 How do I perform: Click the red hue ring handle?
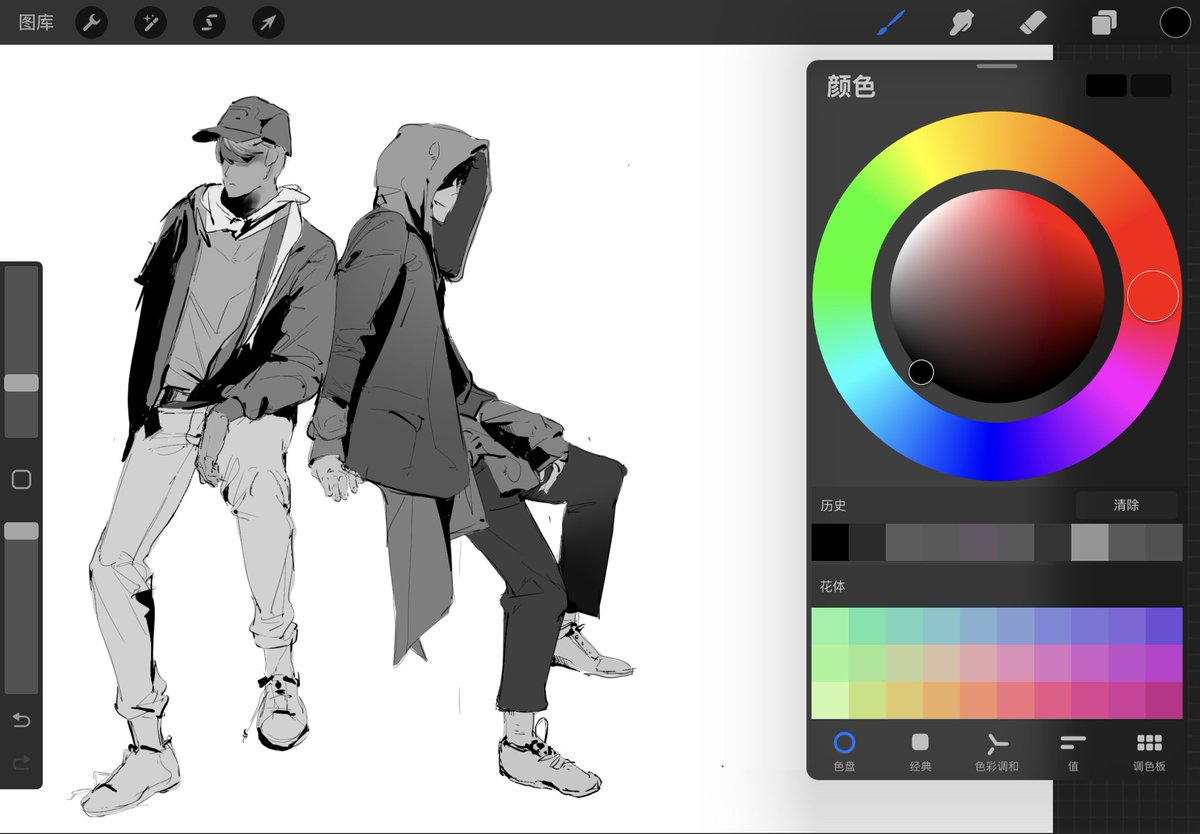1153,295
